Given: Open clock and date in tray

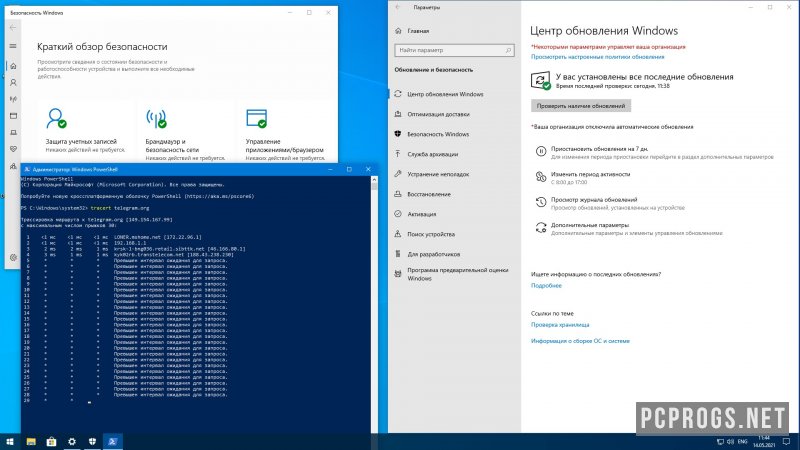Looking at the screenshot, I should click(x=764, y=442).
